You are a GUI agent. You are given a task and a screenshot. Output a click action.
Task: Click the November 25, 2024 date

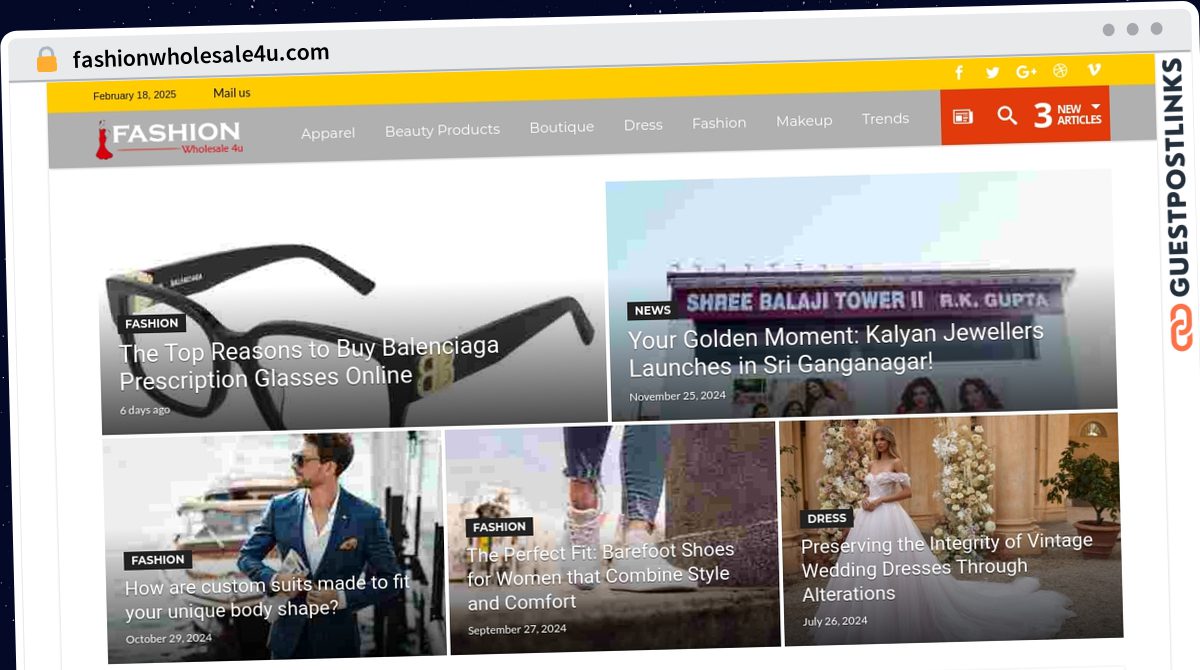tap(677, 396)
